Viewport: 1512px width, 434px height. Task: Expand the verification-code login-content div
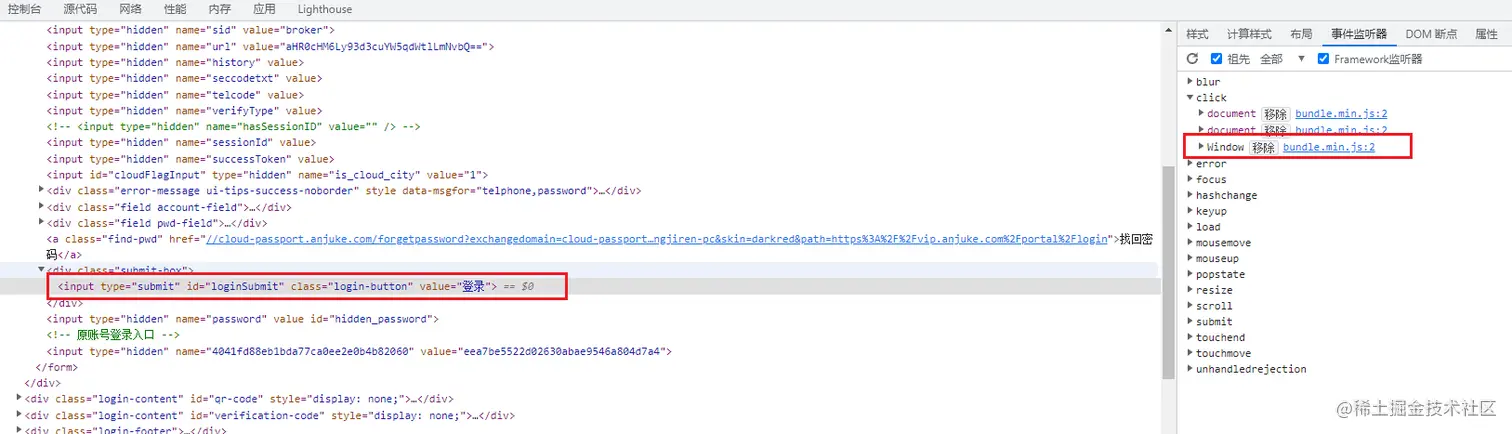[20, 415]
